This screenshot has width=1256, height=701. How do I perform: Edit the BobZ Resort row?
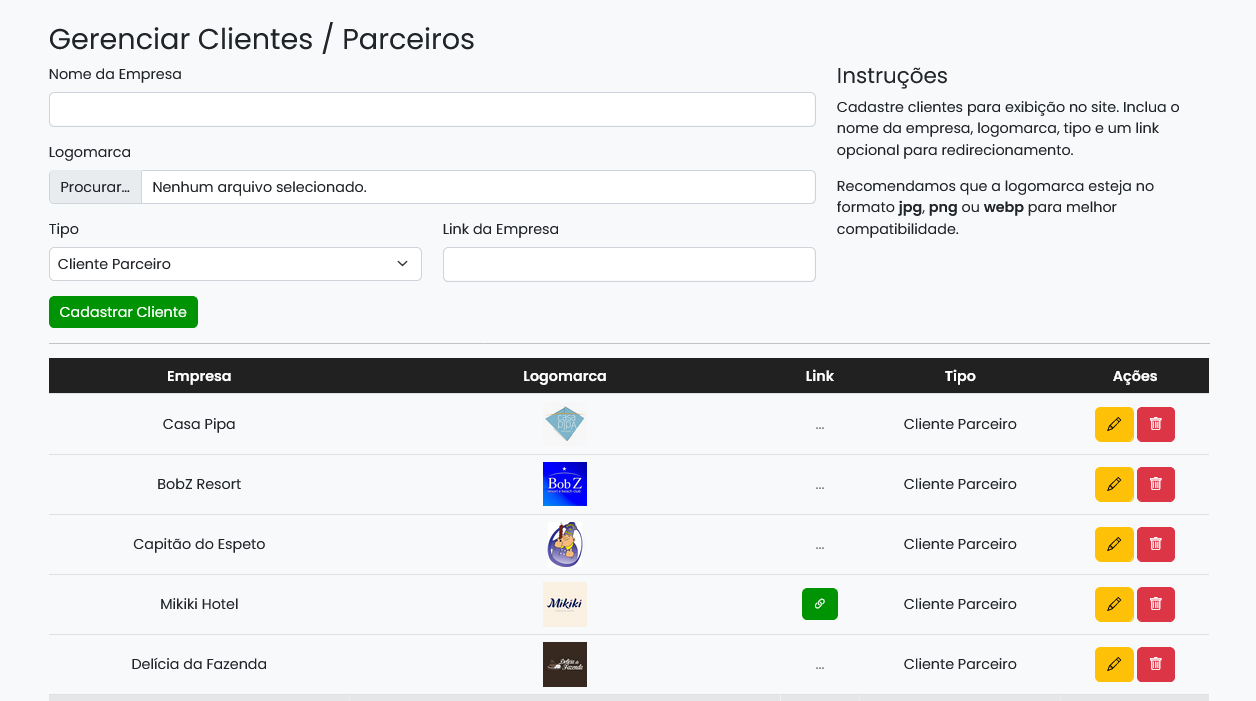(x=1114, y=484)
